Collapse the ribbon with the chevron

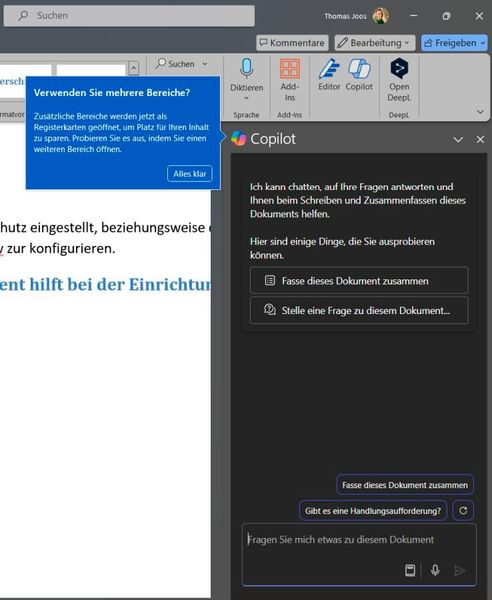tap(480, 112)
